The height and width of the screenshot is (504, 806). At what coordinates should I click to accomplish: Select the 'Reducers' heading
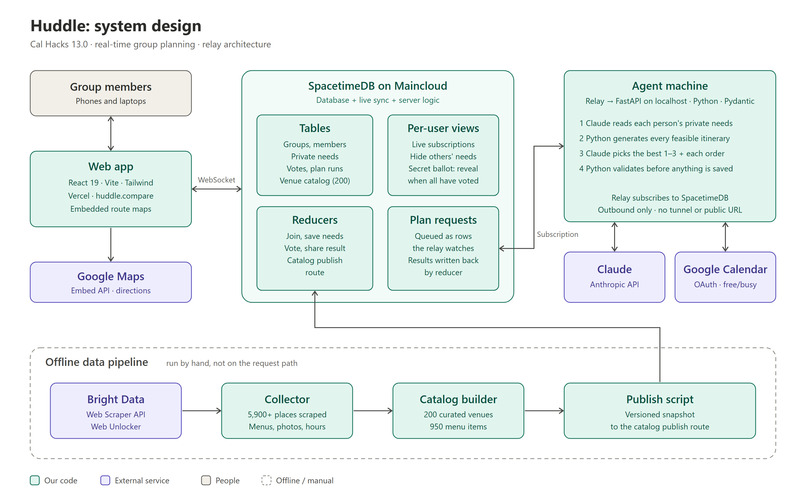[x=315, y=220]
